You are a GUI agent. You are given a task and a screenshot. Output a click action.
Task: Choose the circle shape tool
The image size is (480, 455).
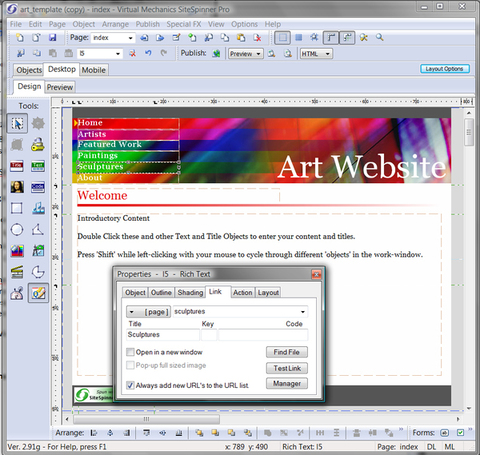(17, 229)
